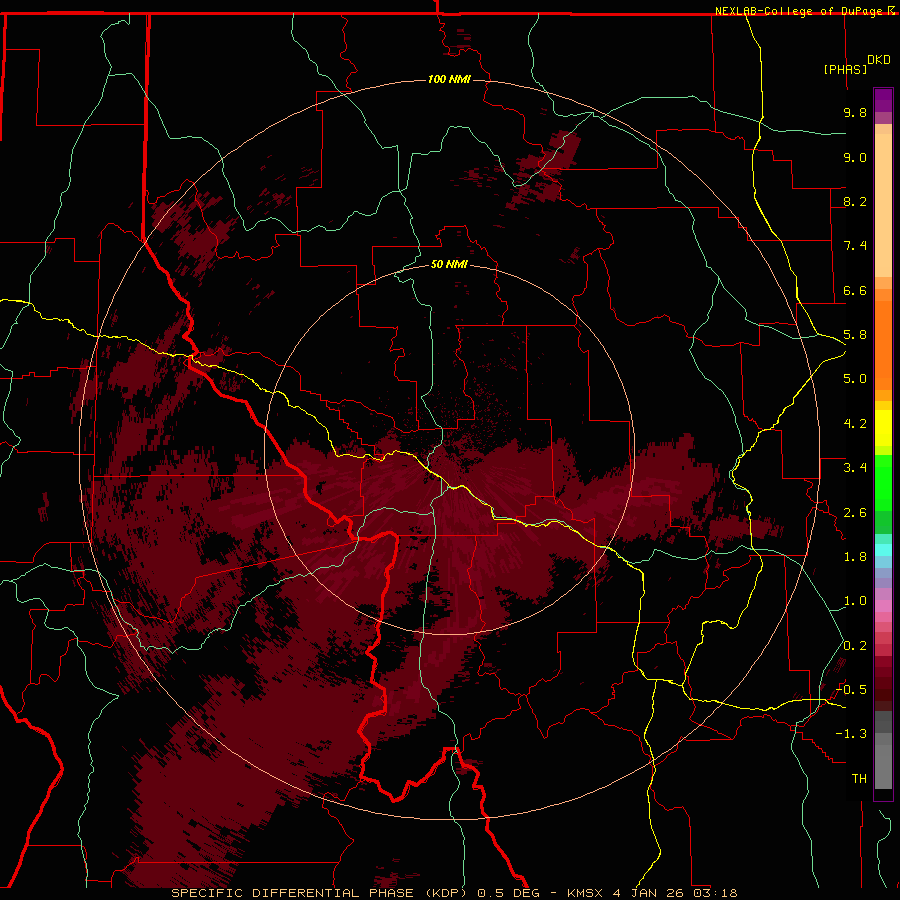This screenshot has height=900, width=900.
Task: Select the -1.3 scale label
Action: pos(851,734)
